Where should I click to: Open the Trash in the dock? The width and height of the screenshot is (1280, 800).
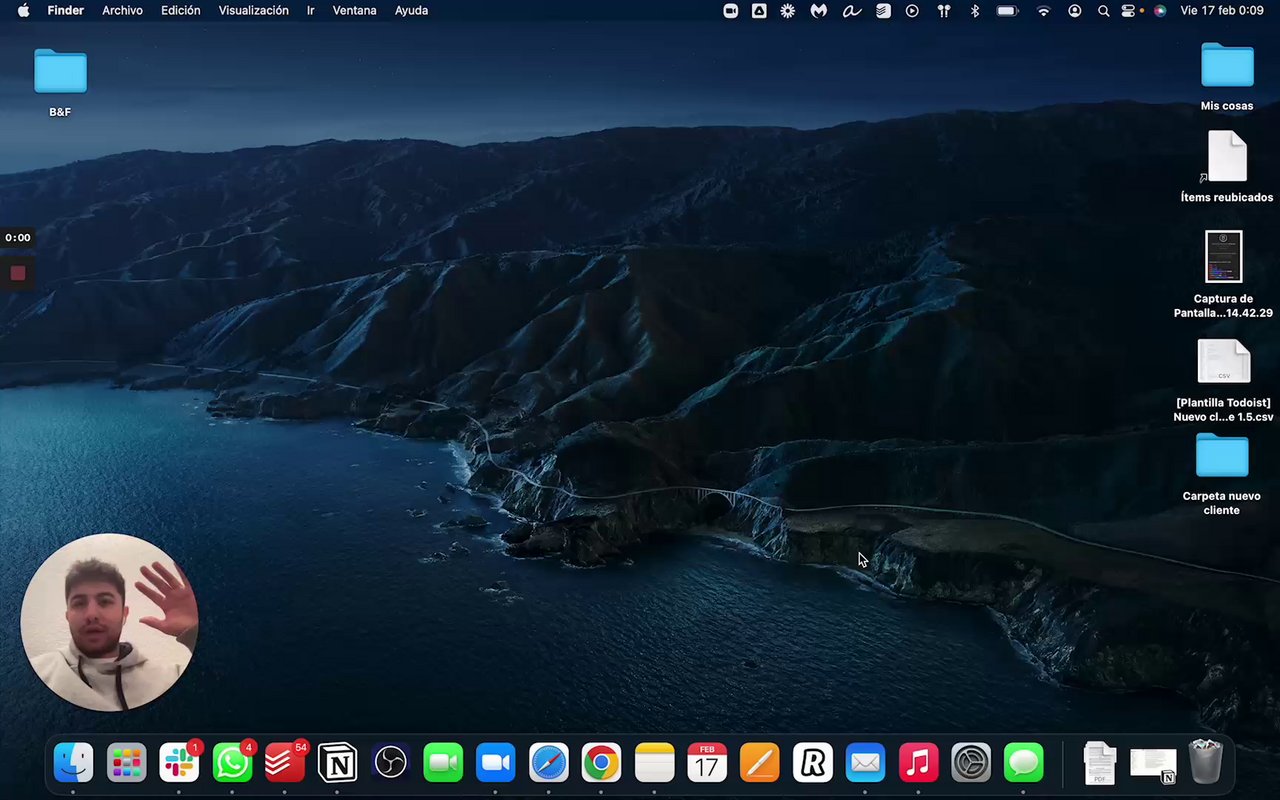point(1205,762)
